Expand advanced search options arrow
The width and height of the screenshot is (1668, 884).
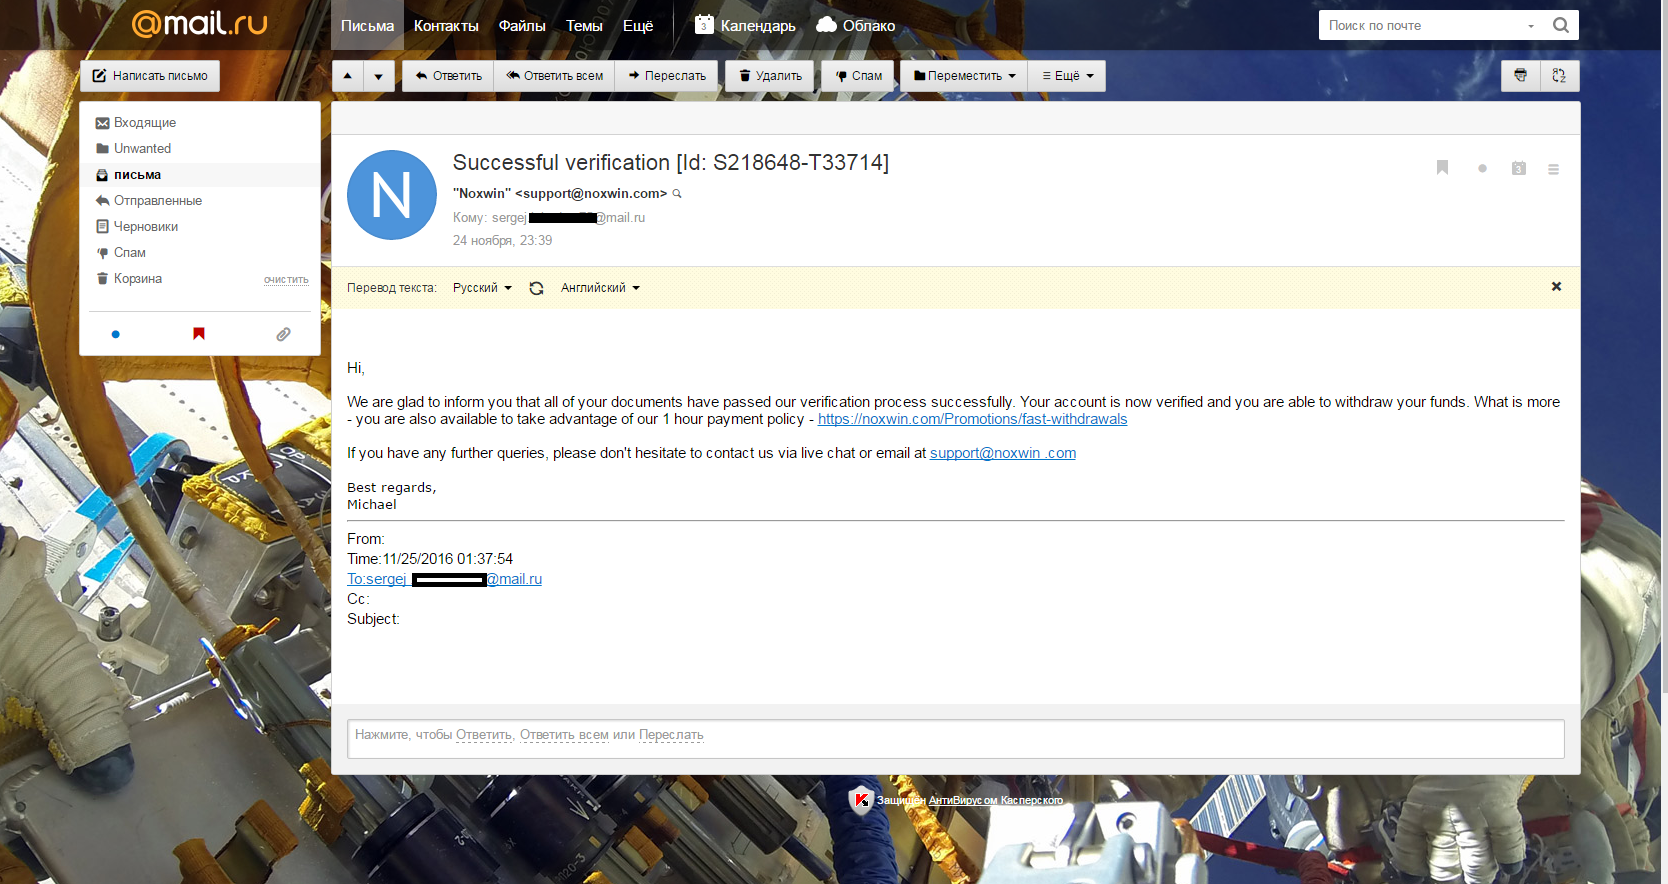(1531, 26)
